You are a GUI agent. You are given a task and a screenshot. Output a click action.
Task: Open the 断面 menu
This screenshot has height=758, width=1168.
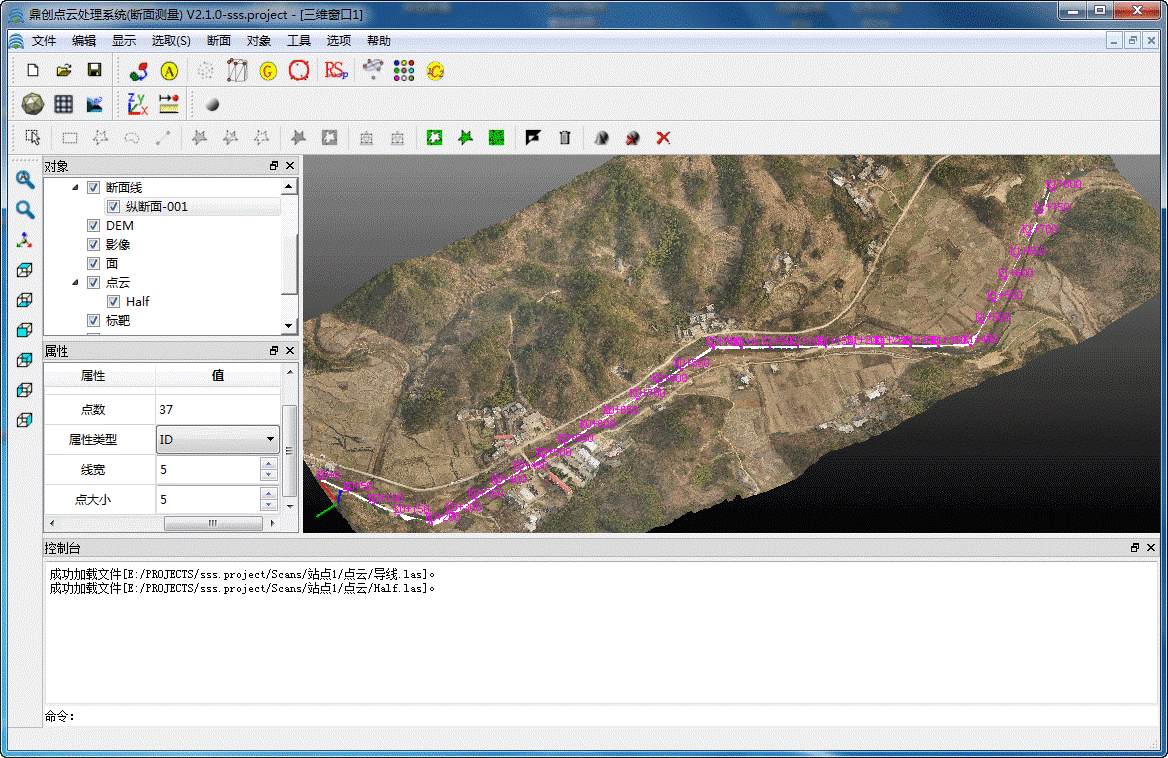[218, 41]
